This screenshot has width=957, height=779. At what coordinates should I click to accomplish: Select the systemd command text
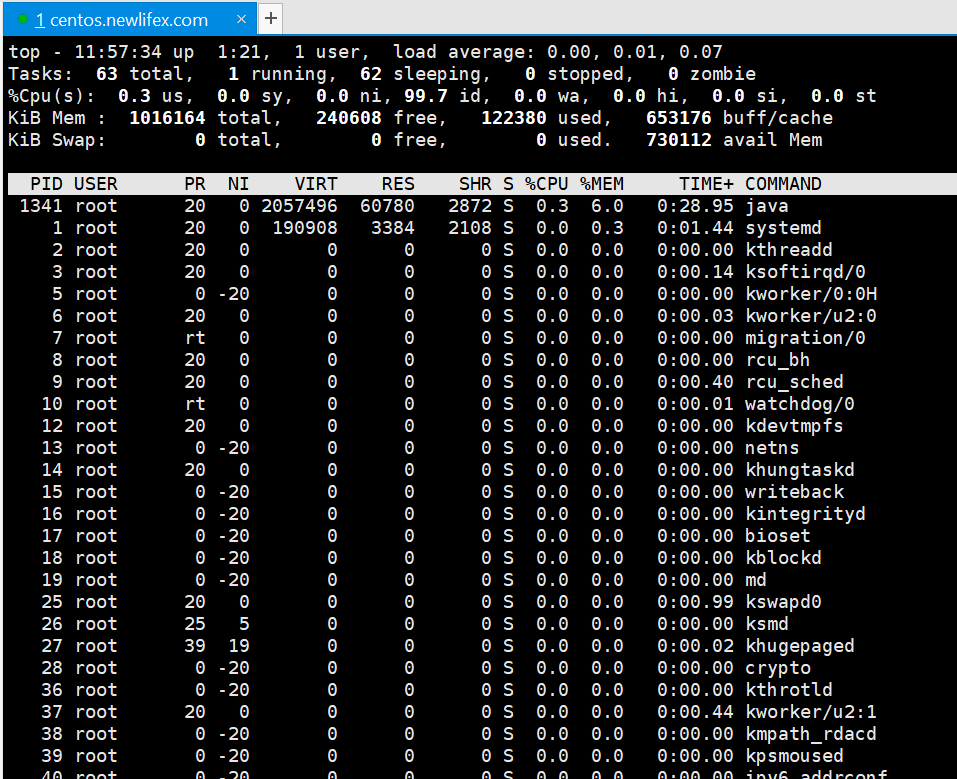pos(783,228)
